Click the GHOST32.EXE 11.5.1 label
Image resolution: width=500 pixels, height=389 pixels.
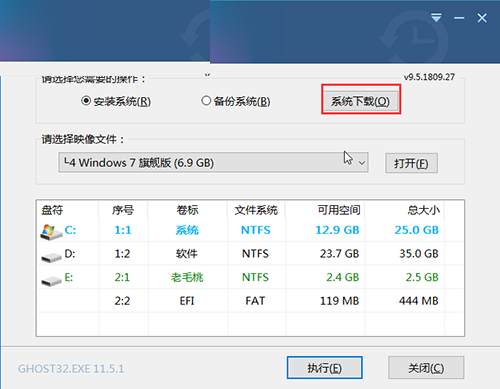pyautogui.click(x=71, y=369)
